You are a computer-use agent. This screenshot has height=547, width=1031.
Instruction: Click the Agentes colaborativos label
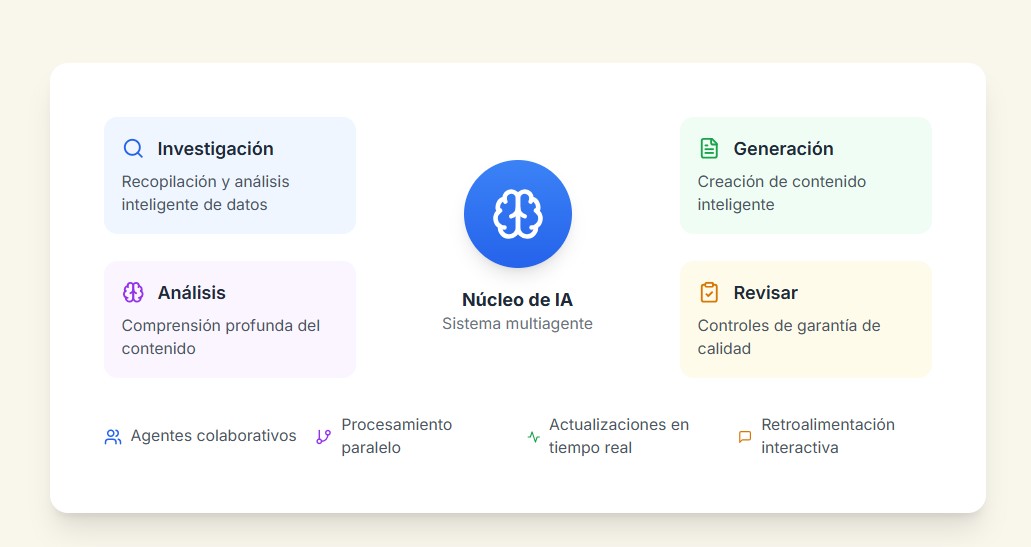click(213, 436)
